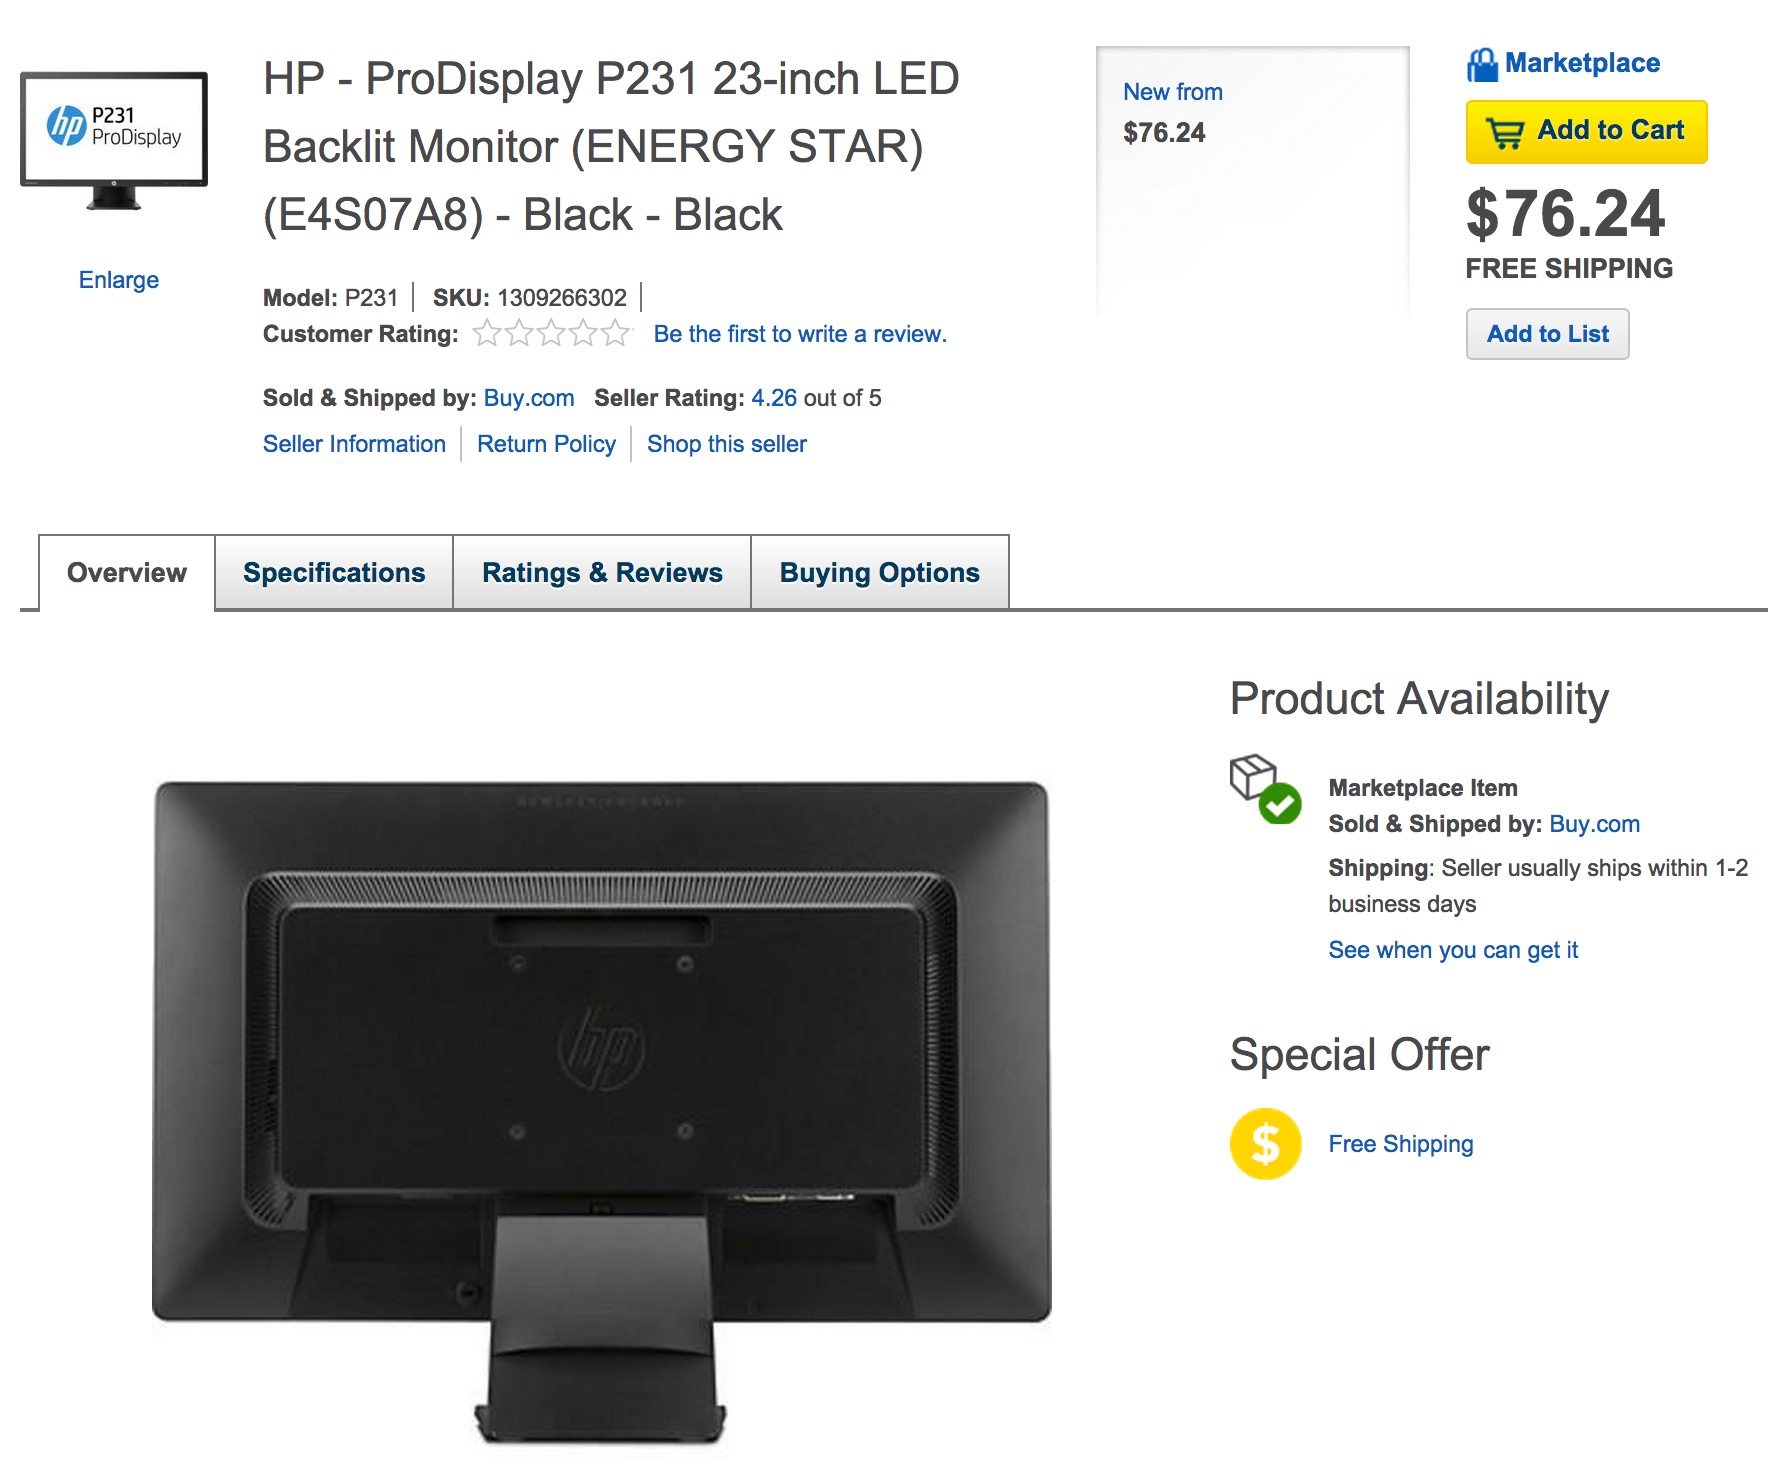The image size is (1768, 1470).
Task: Click the cart icon inside Add to Cart
Action: [x=1506, y=130]
